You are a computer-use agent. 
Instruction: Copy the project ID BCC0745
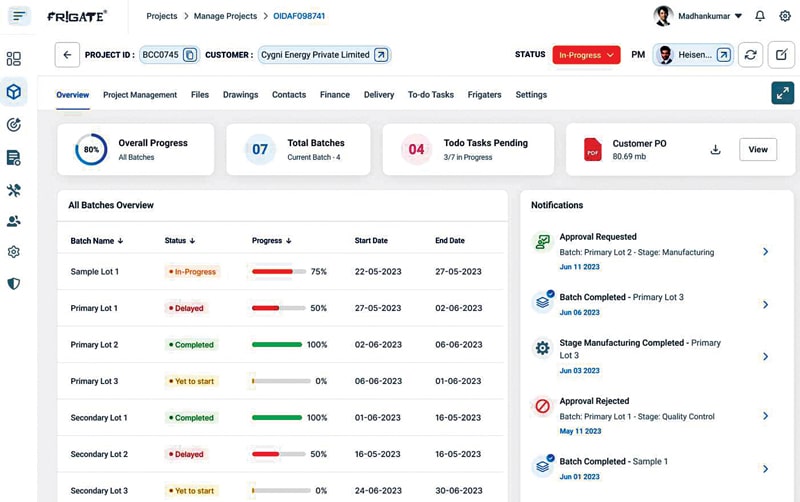point(190,55)
